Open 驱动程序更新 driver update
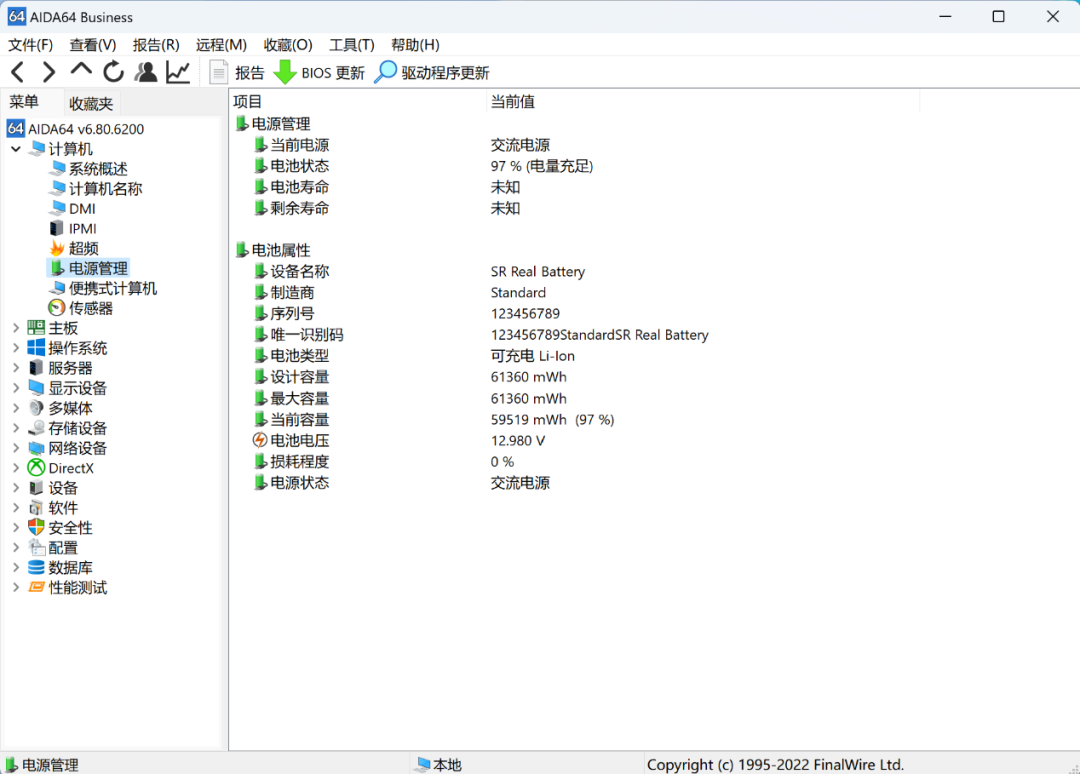The height and width of the screenshot is (774, 1080). [432, 72]
